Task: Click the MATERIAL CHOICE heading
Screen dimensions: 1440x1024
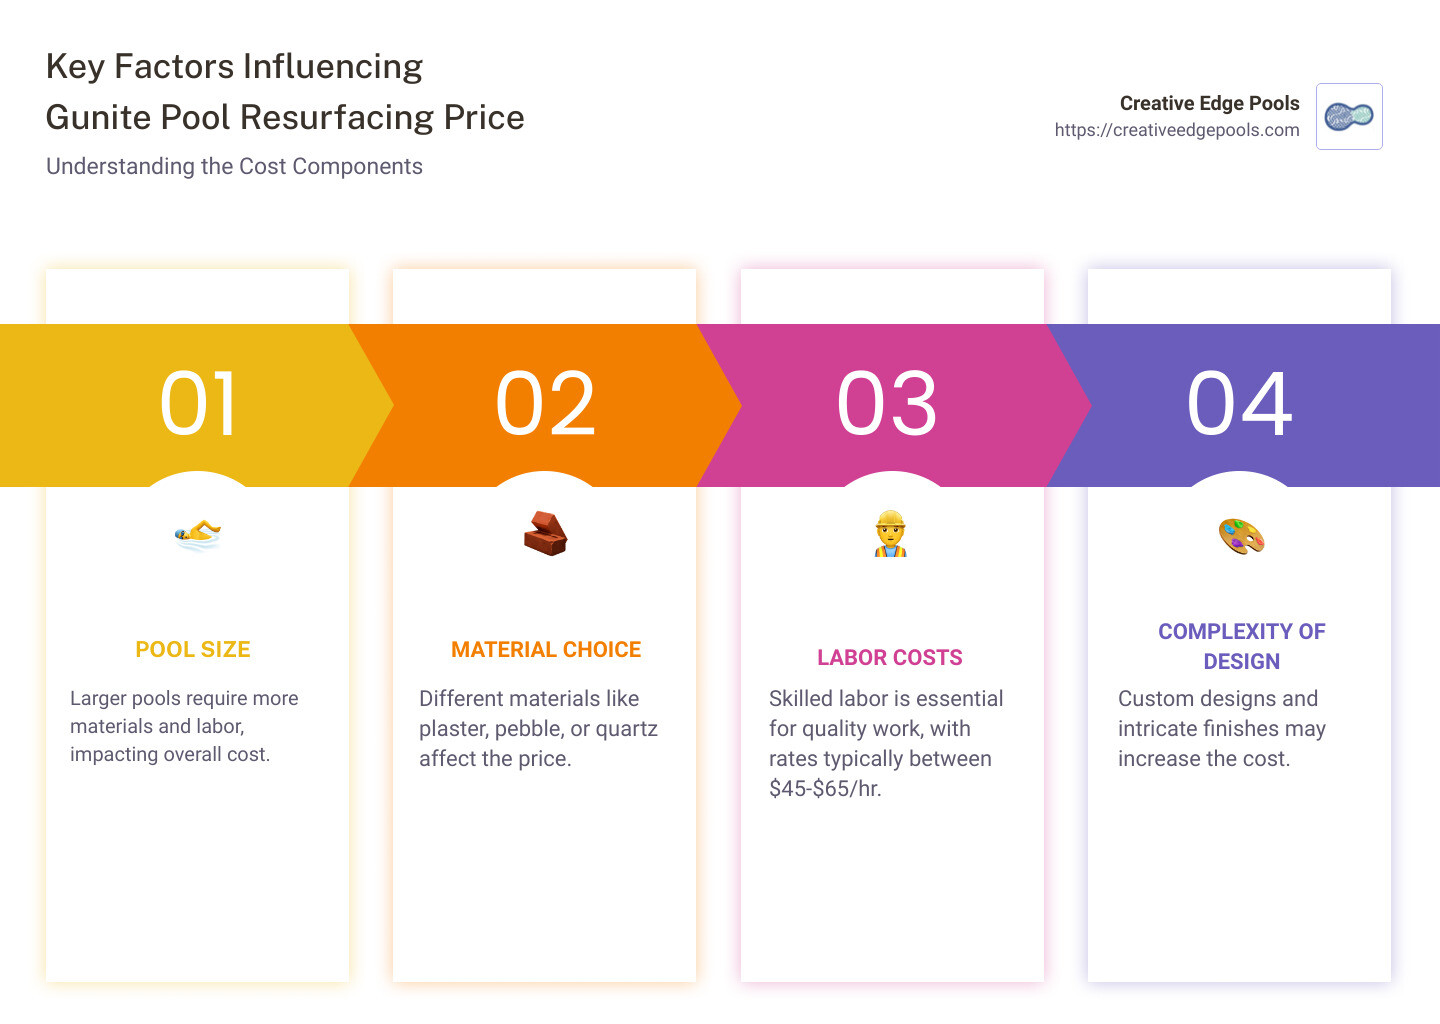Action: pos(546,650)
